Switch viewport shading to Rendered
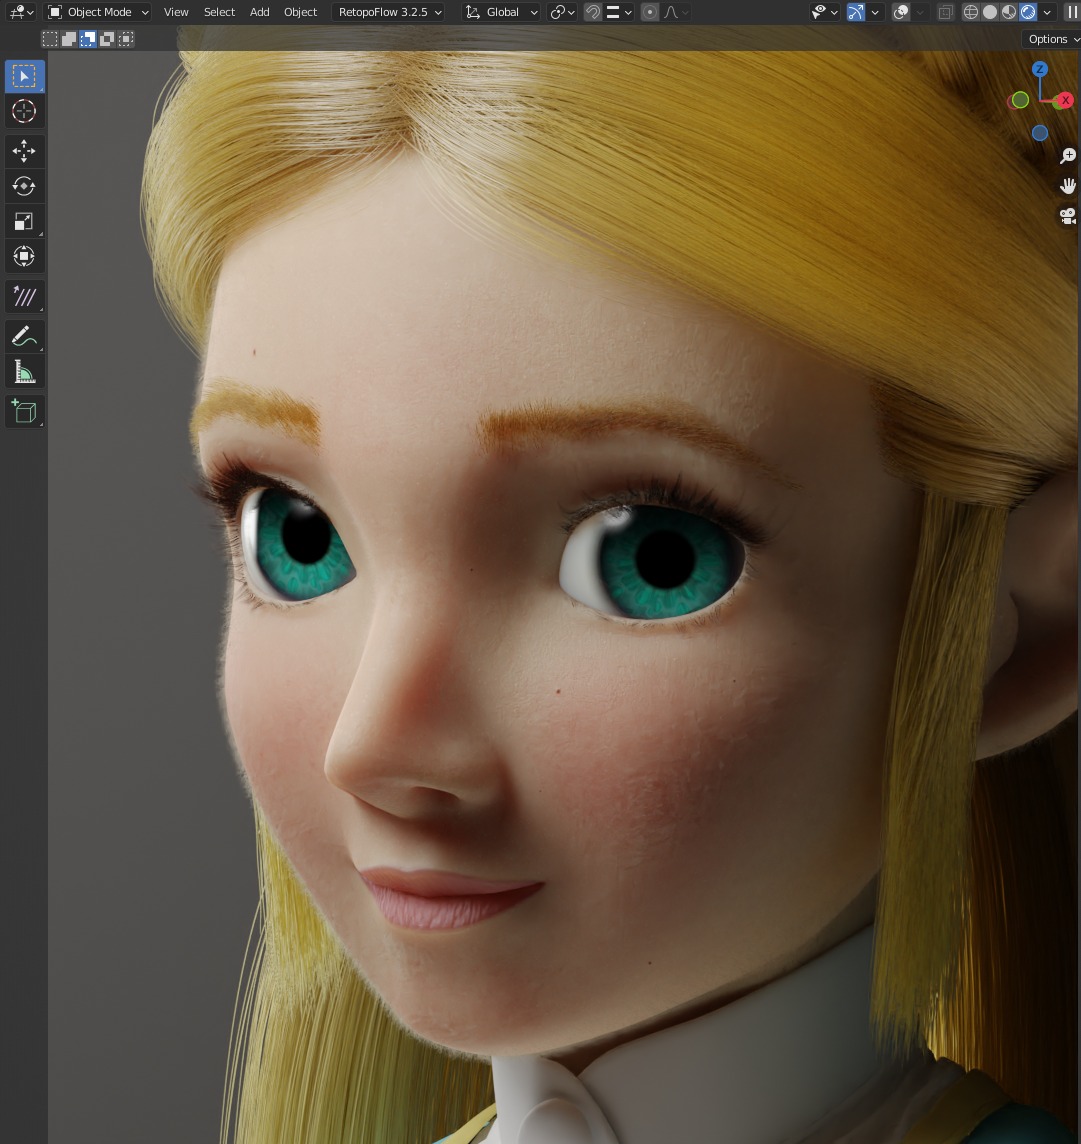Image resolution: width=1081 pixels, height=1144 pixels. click(x=1028, y=12)
